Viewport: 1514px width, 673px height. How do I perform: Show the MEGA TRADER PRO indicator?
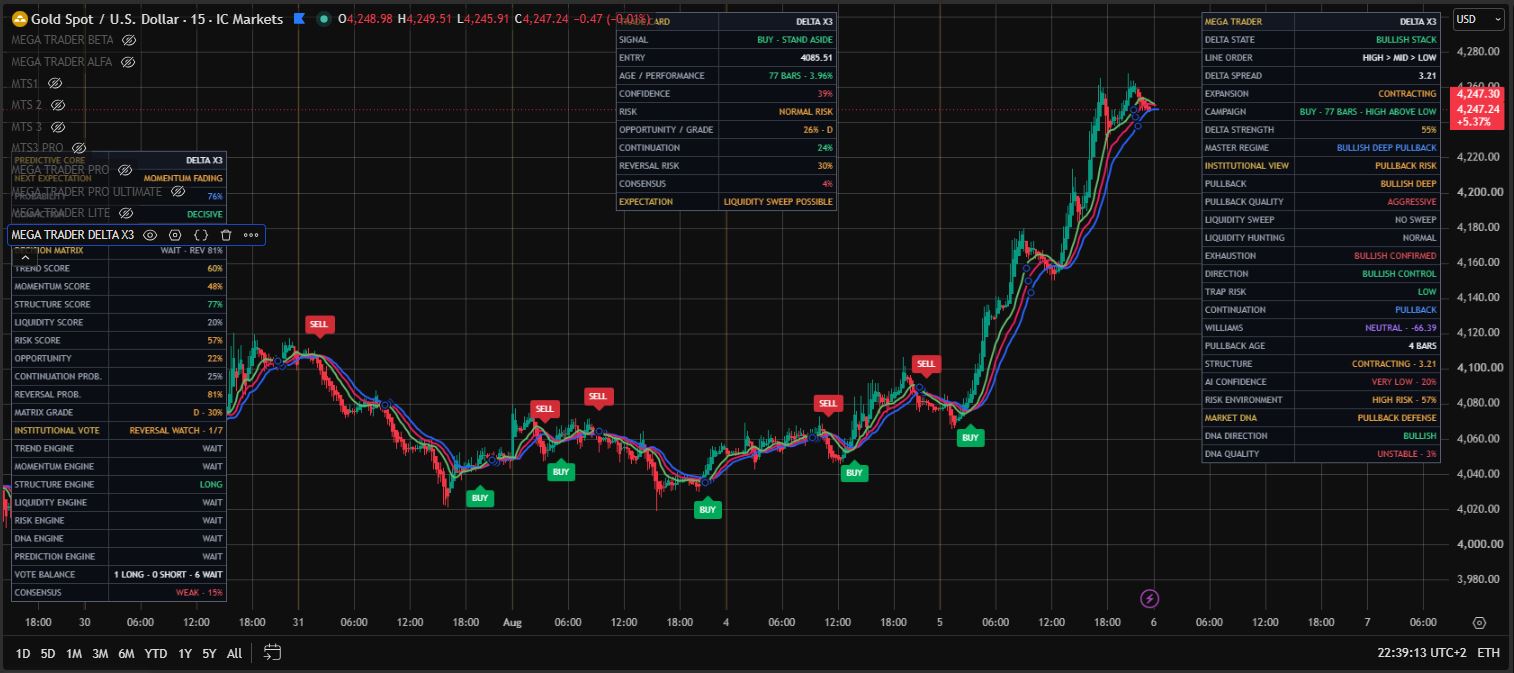pos(125,170)
